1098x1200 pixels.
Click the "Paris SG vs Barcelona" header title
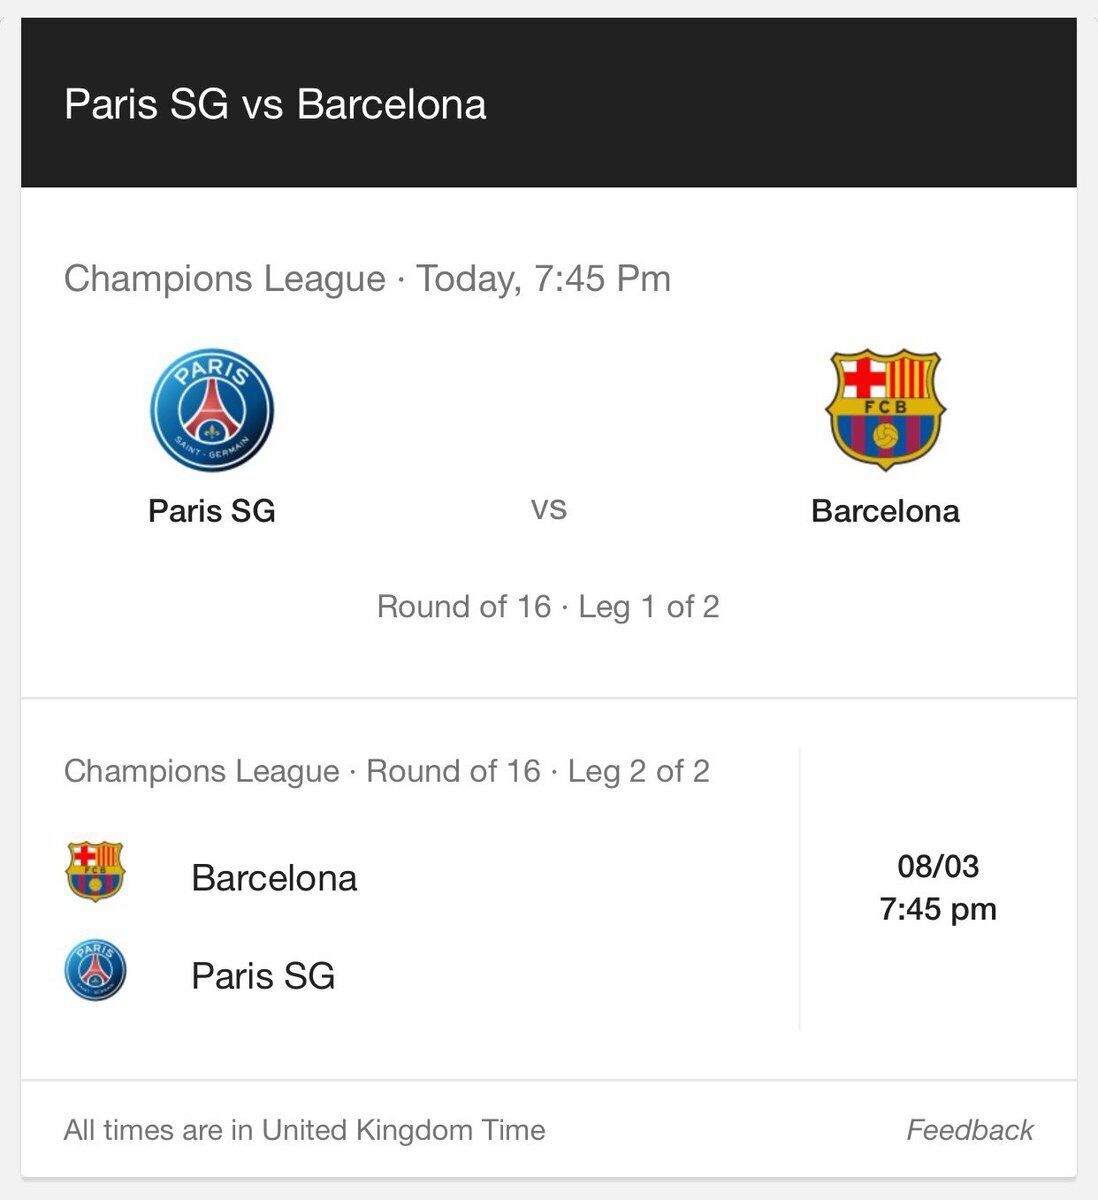275,104
